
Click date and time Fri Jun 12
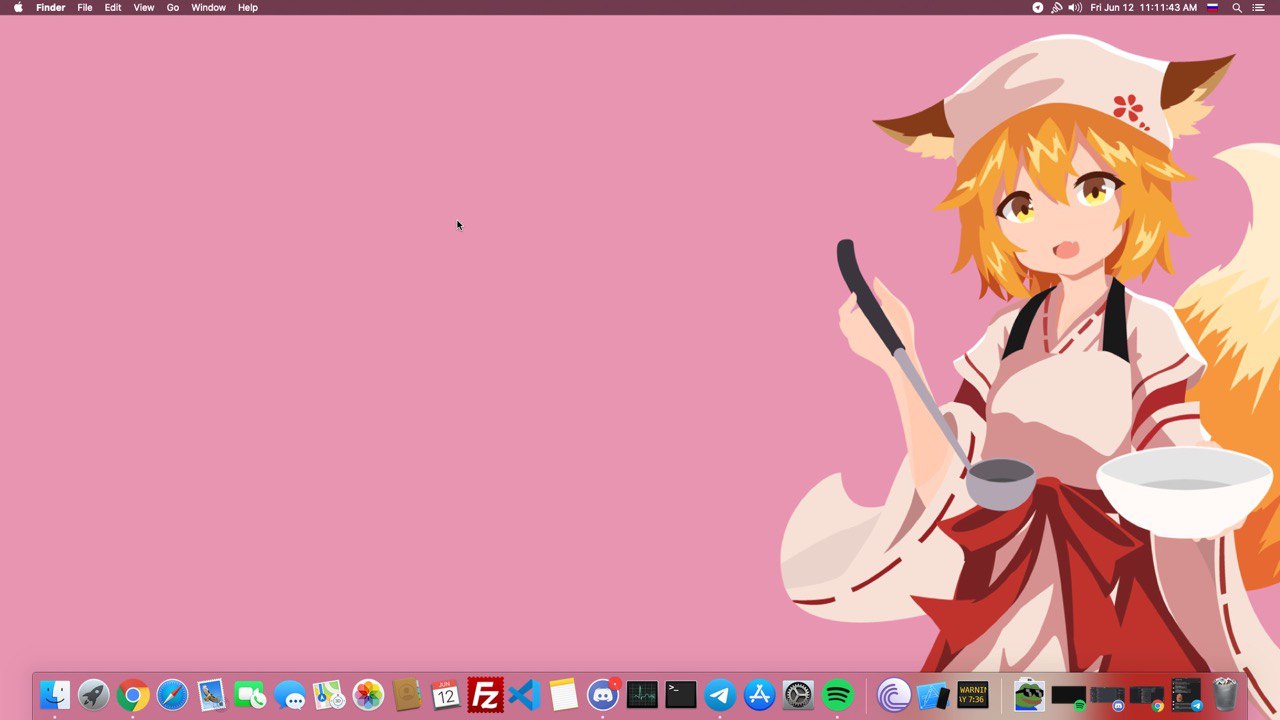click(1144, 7)
